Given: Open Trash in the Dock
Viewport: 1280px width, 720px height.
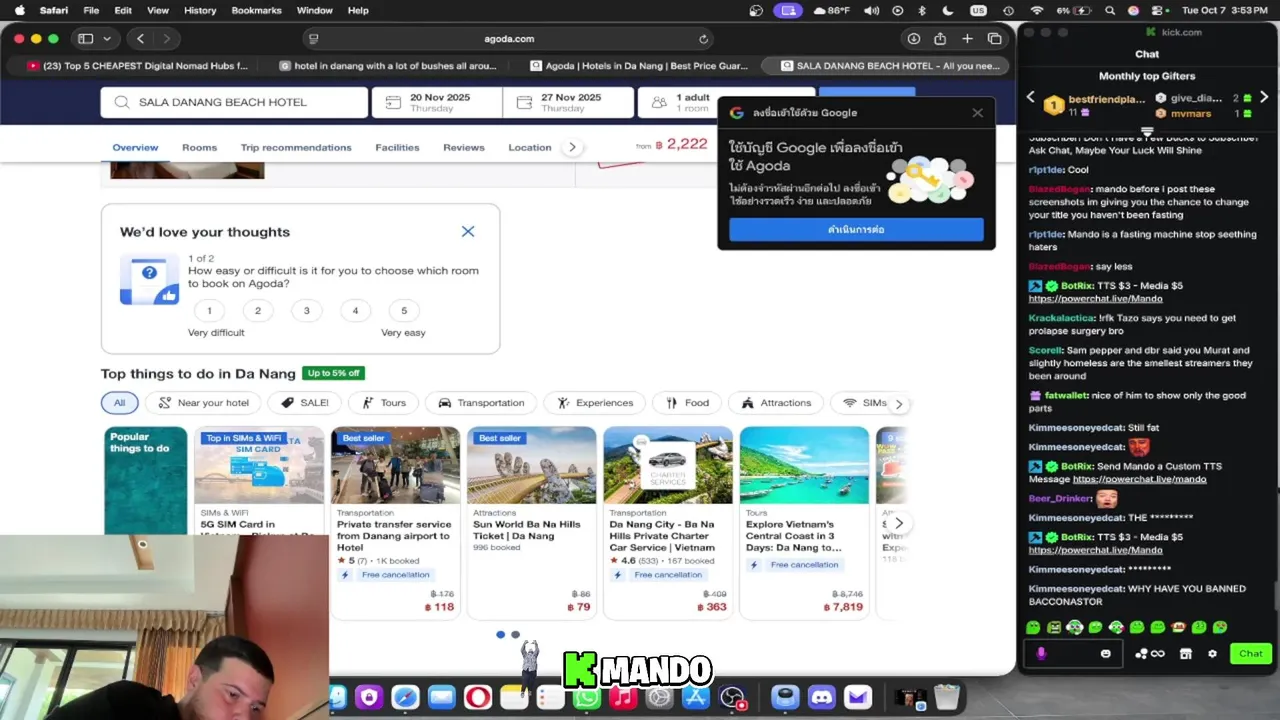Looking at the screenshot, I should click(x=947, y=697).
